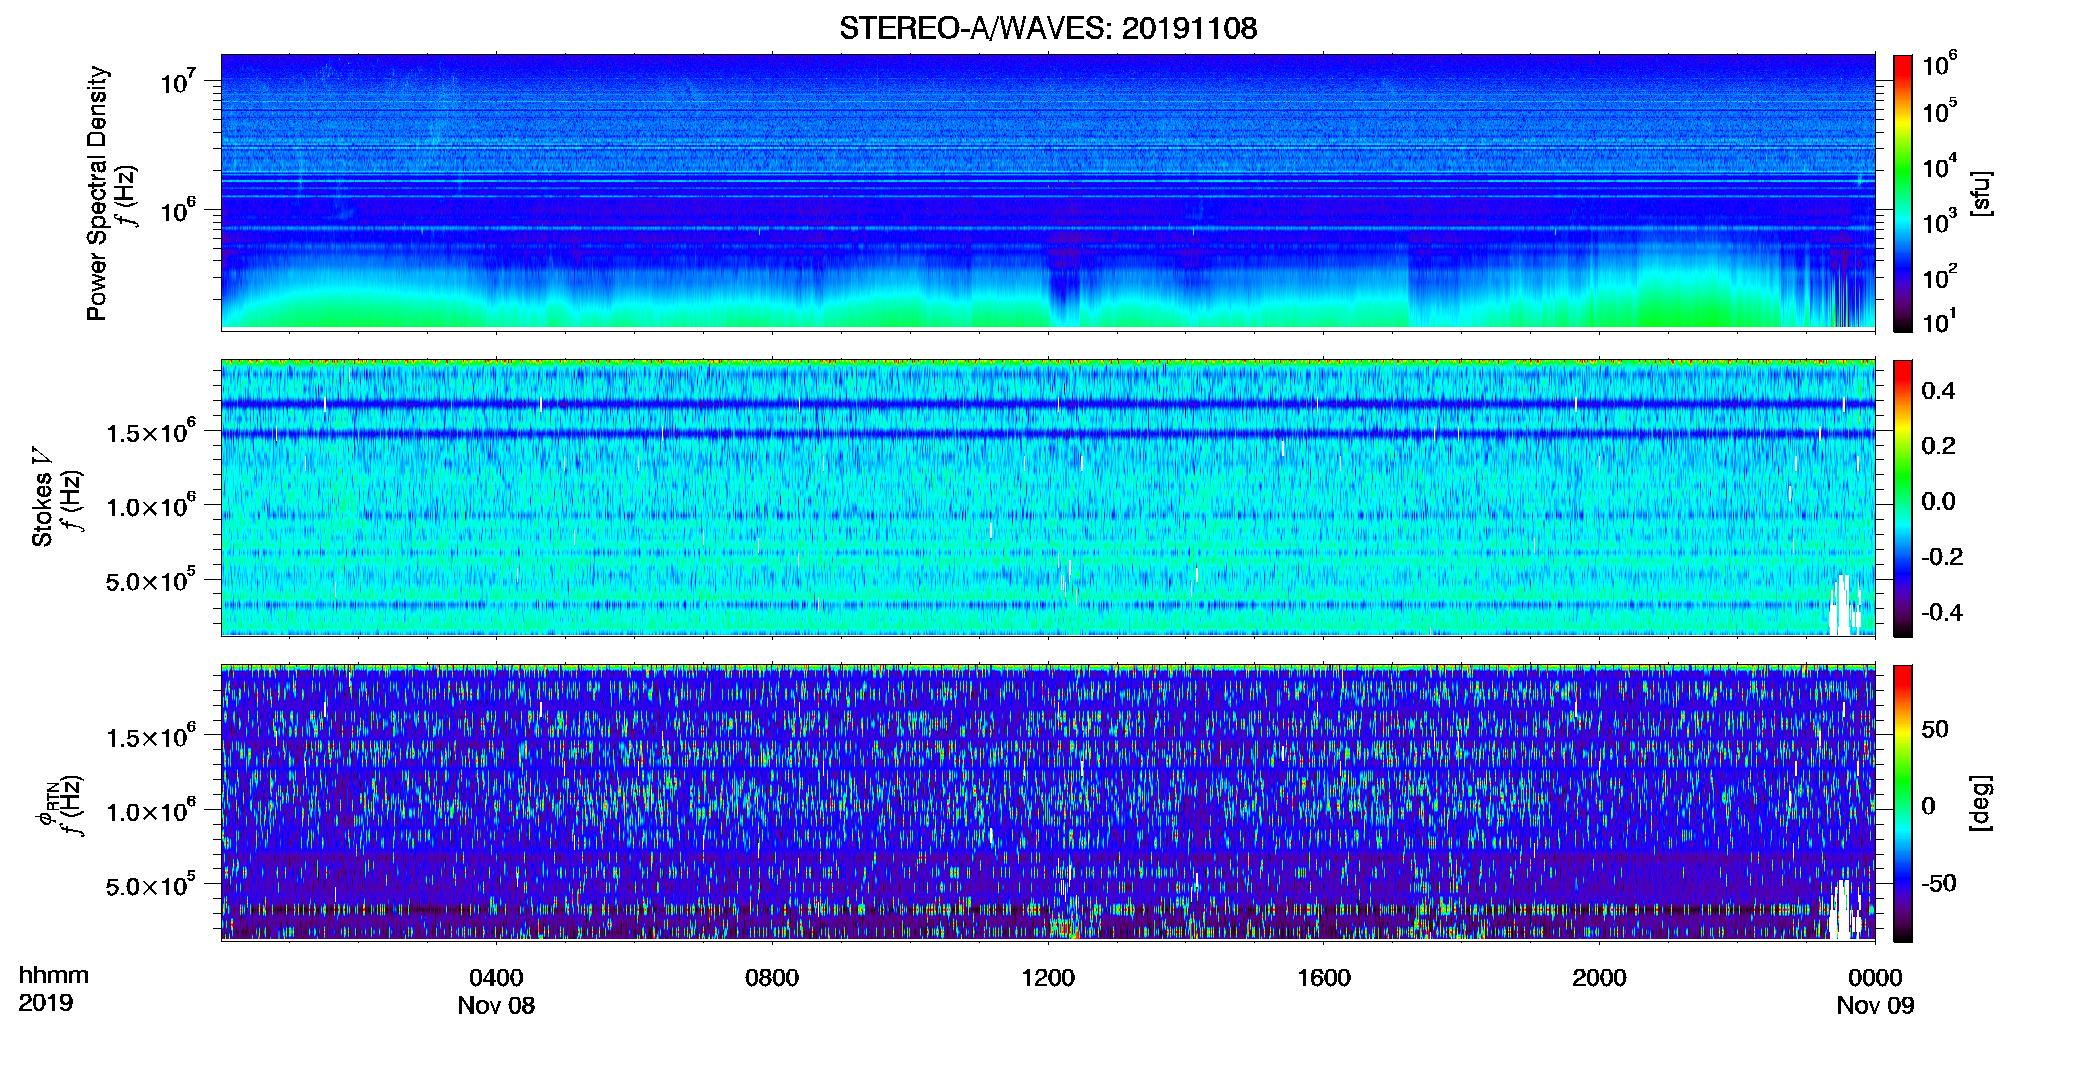The image size is (2096, 1080).
Task: Click the Stokes V spectrogram panel
Action: click(x=1048, y=497)
